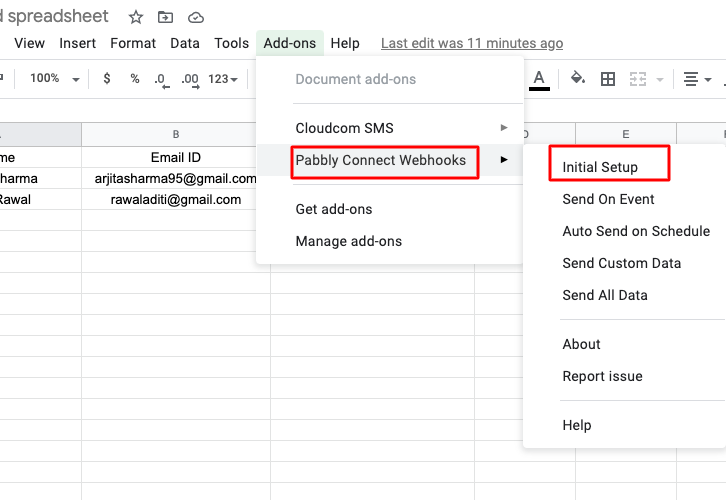The width and height of the screenshot is (726, 500).
Task: Open the Data menu
Action: (185, 43)
